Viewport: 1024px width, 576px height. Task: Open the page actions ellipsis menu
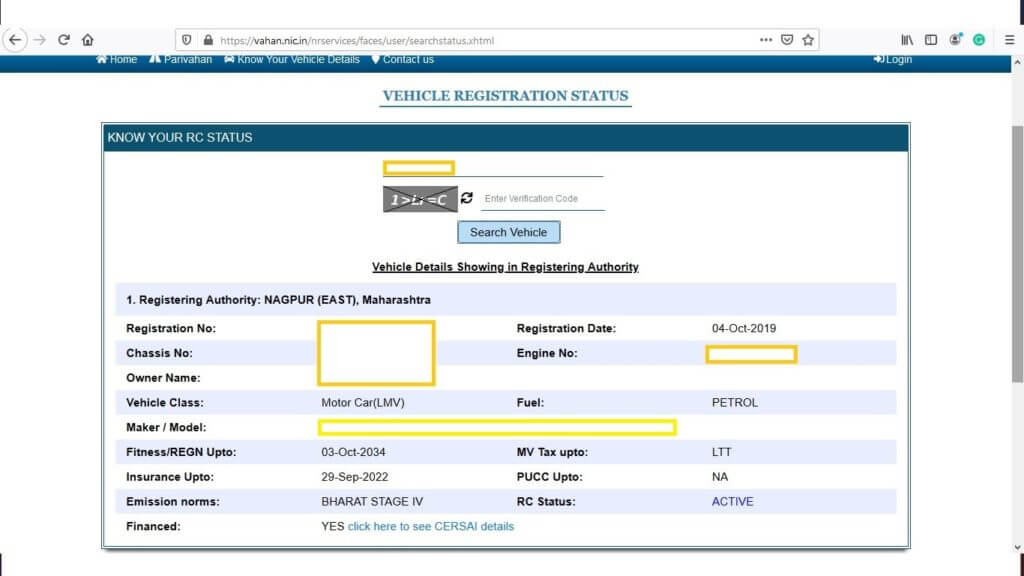tap(766, 40)
